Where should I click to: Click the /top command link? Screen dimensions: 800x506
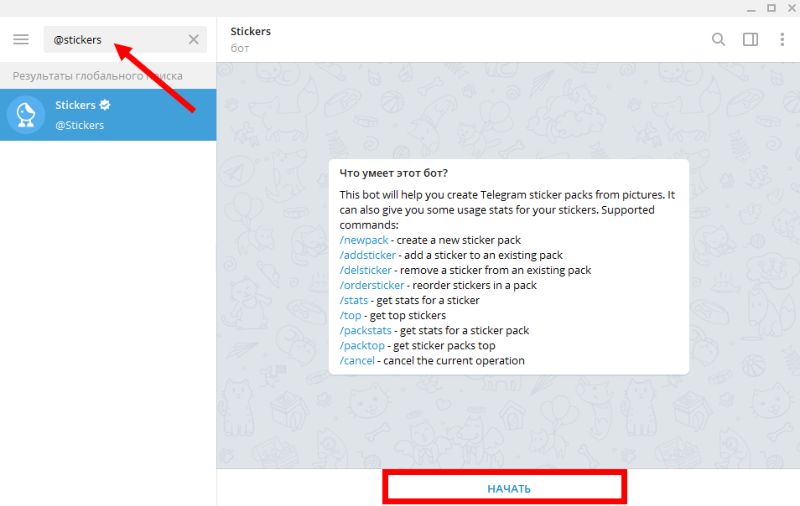[x=350, y=315]
